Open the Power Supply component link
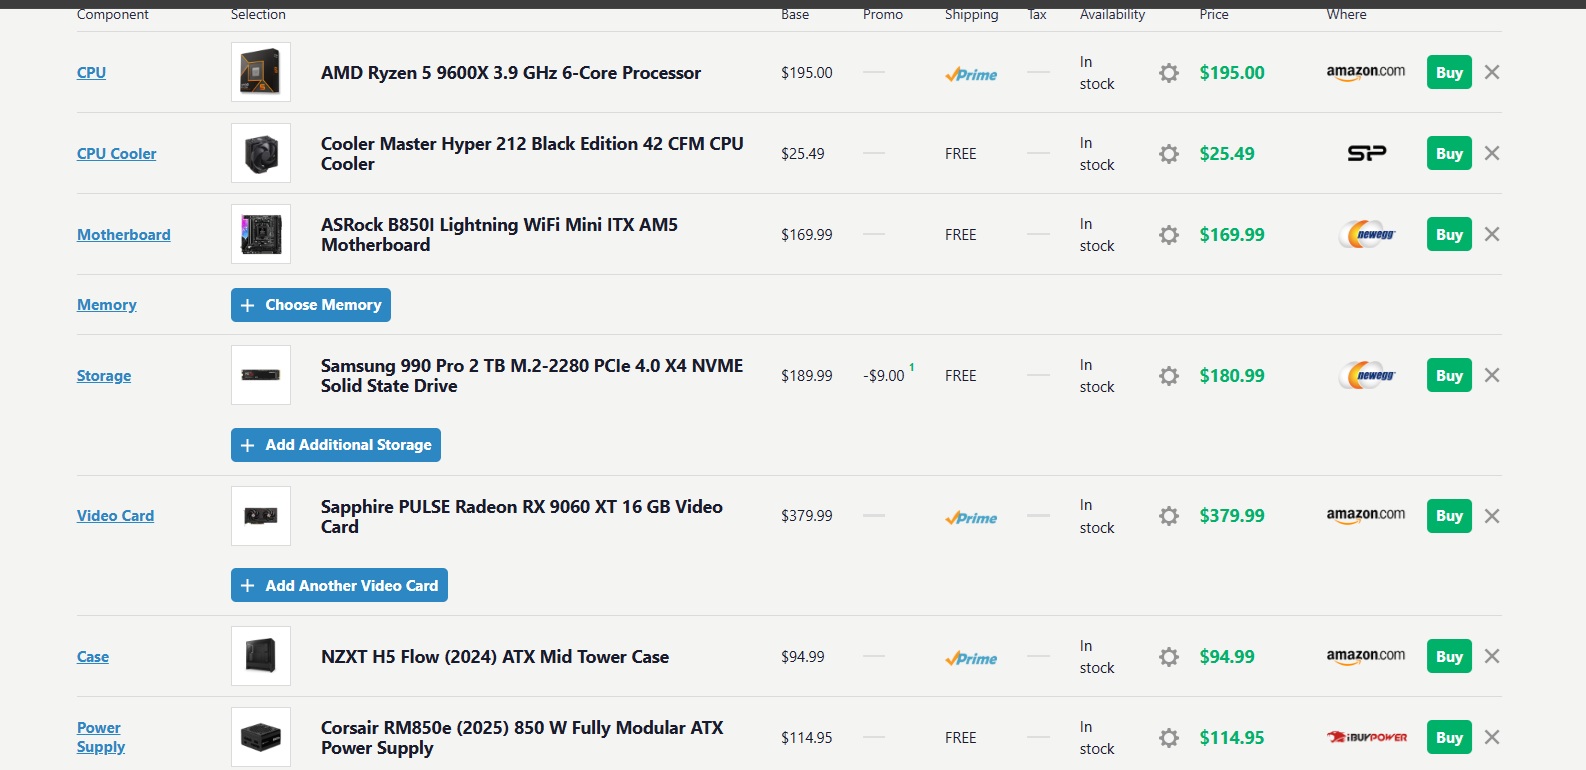 101,737
